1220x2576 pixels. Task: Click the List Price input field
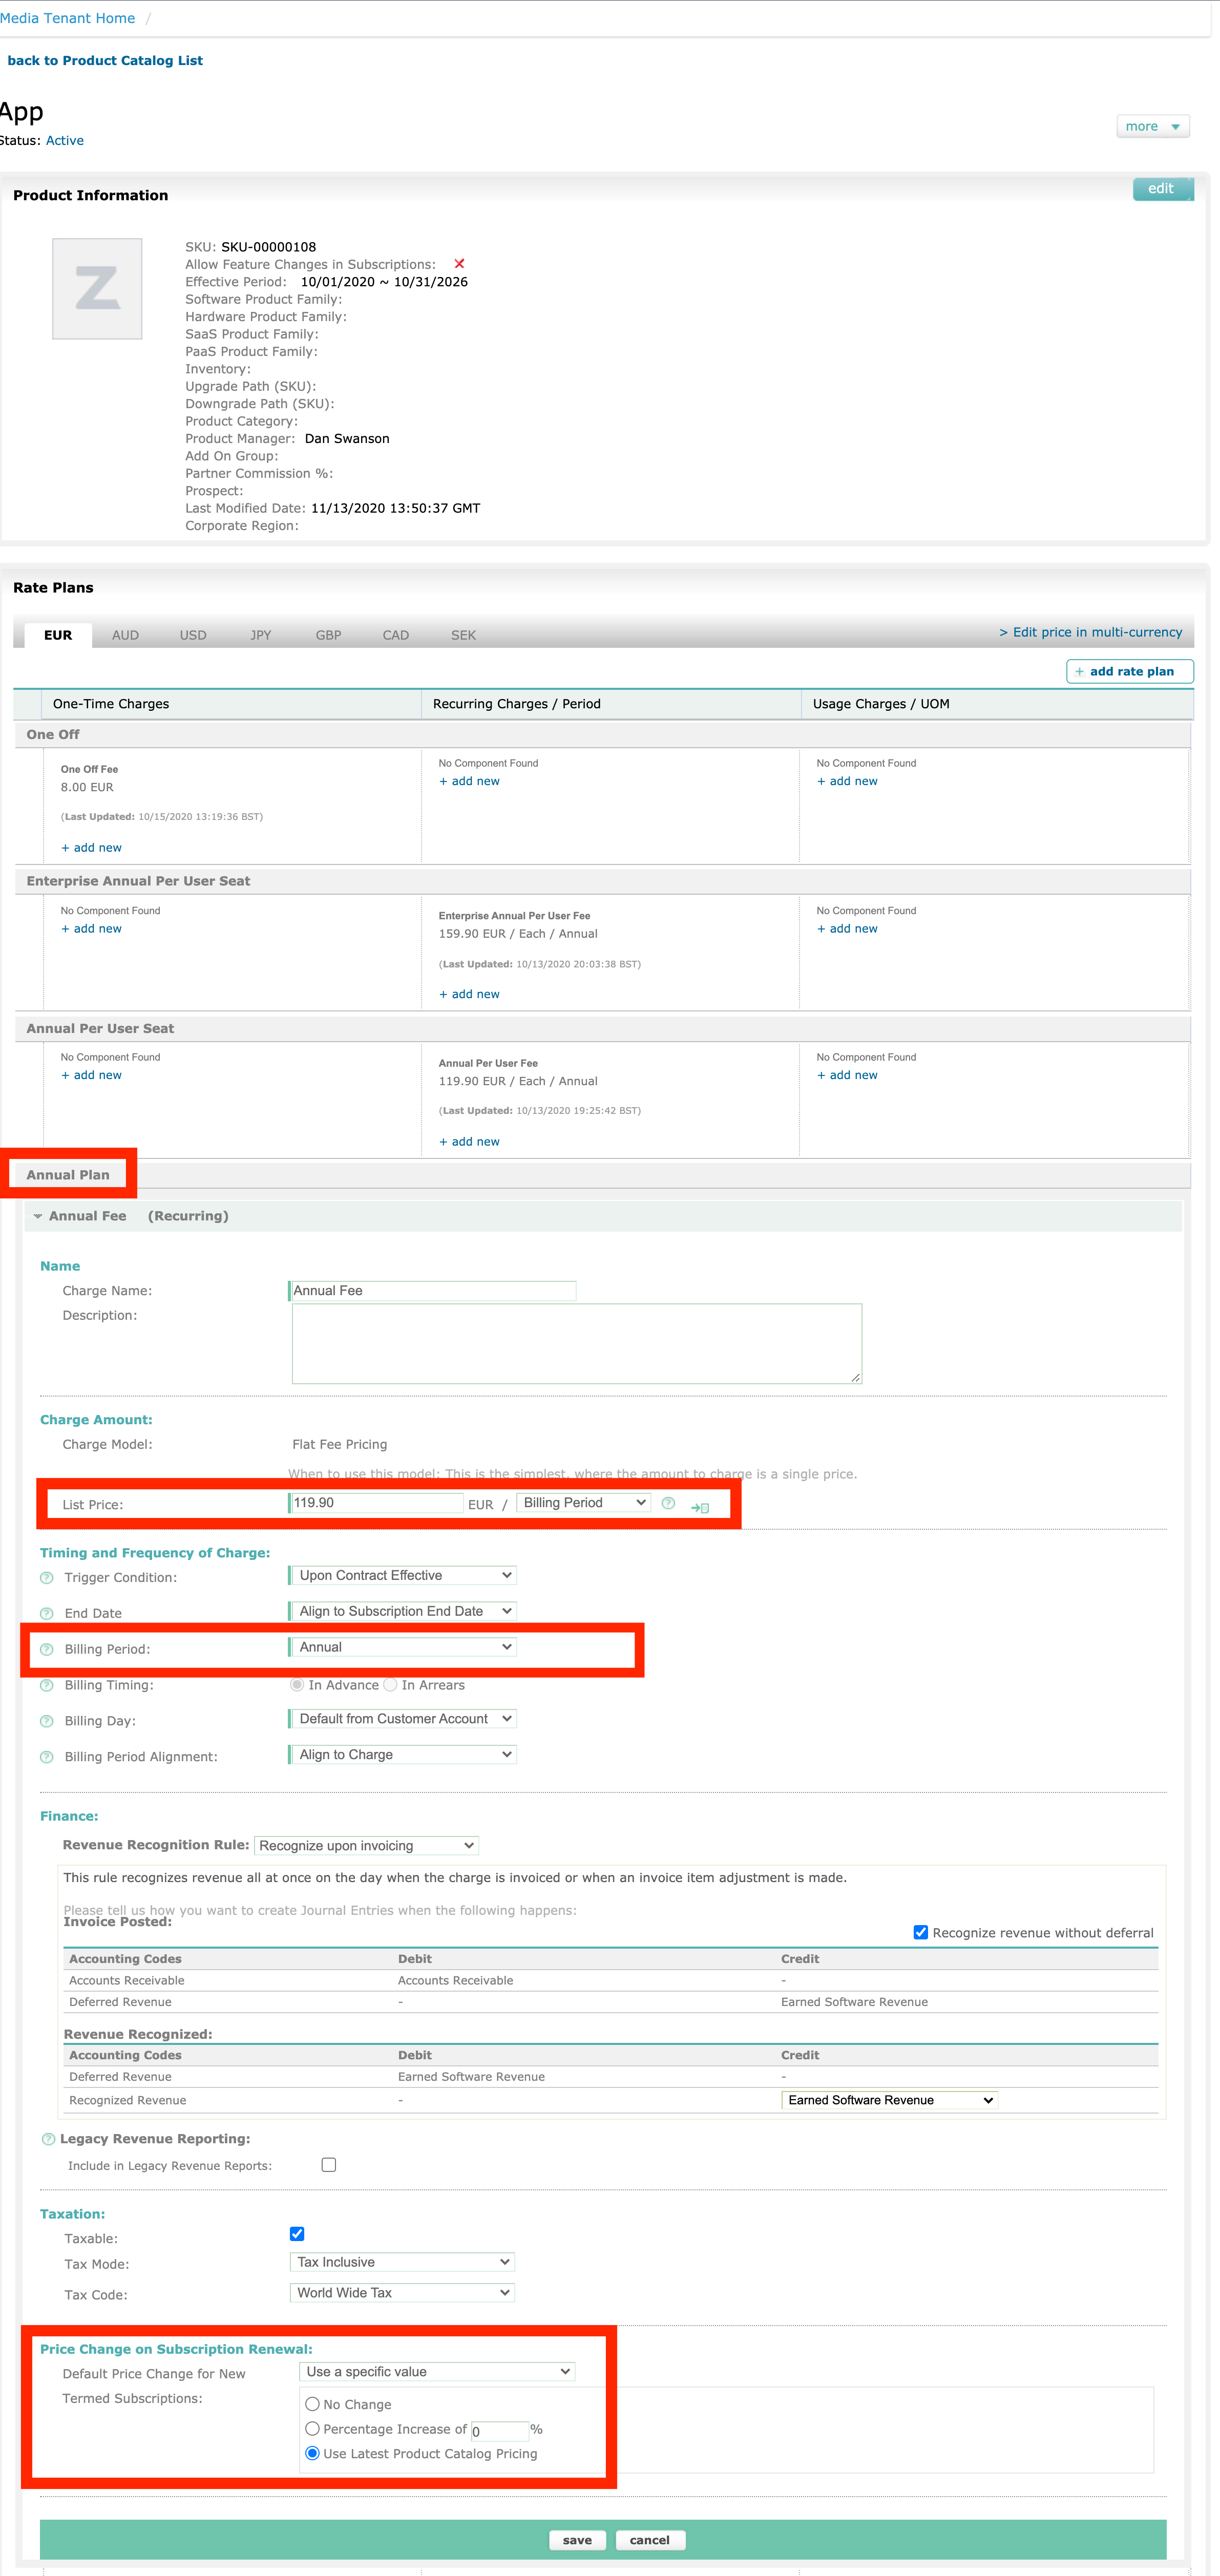[x=377, y=1503]
